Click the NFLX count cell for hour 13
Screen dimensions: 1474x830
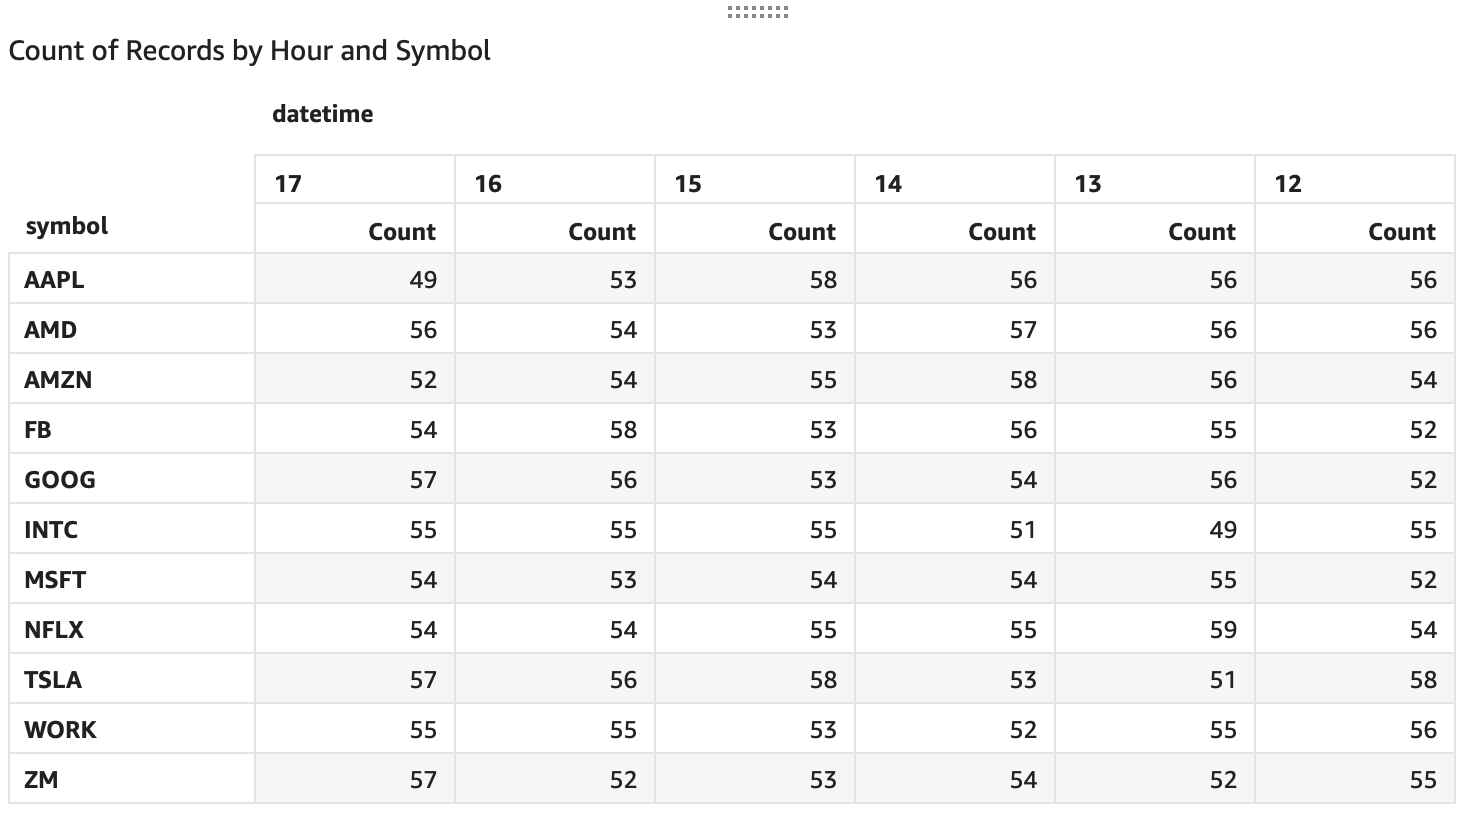pyautogui.click(x=1223, y=630)
